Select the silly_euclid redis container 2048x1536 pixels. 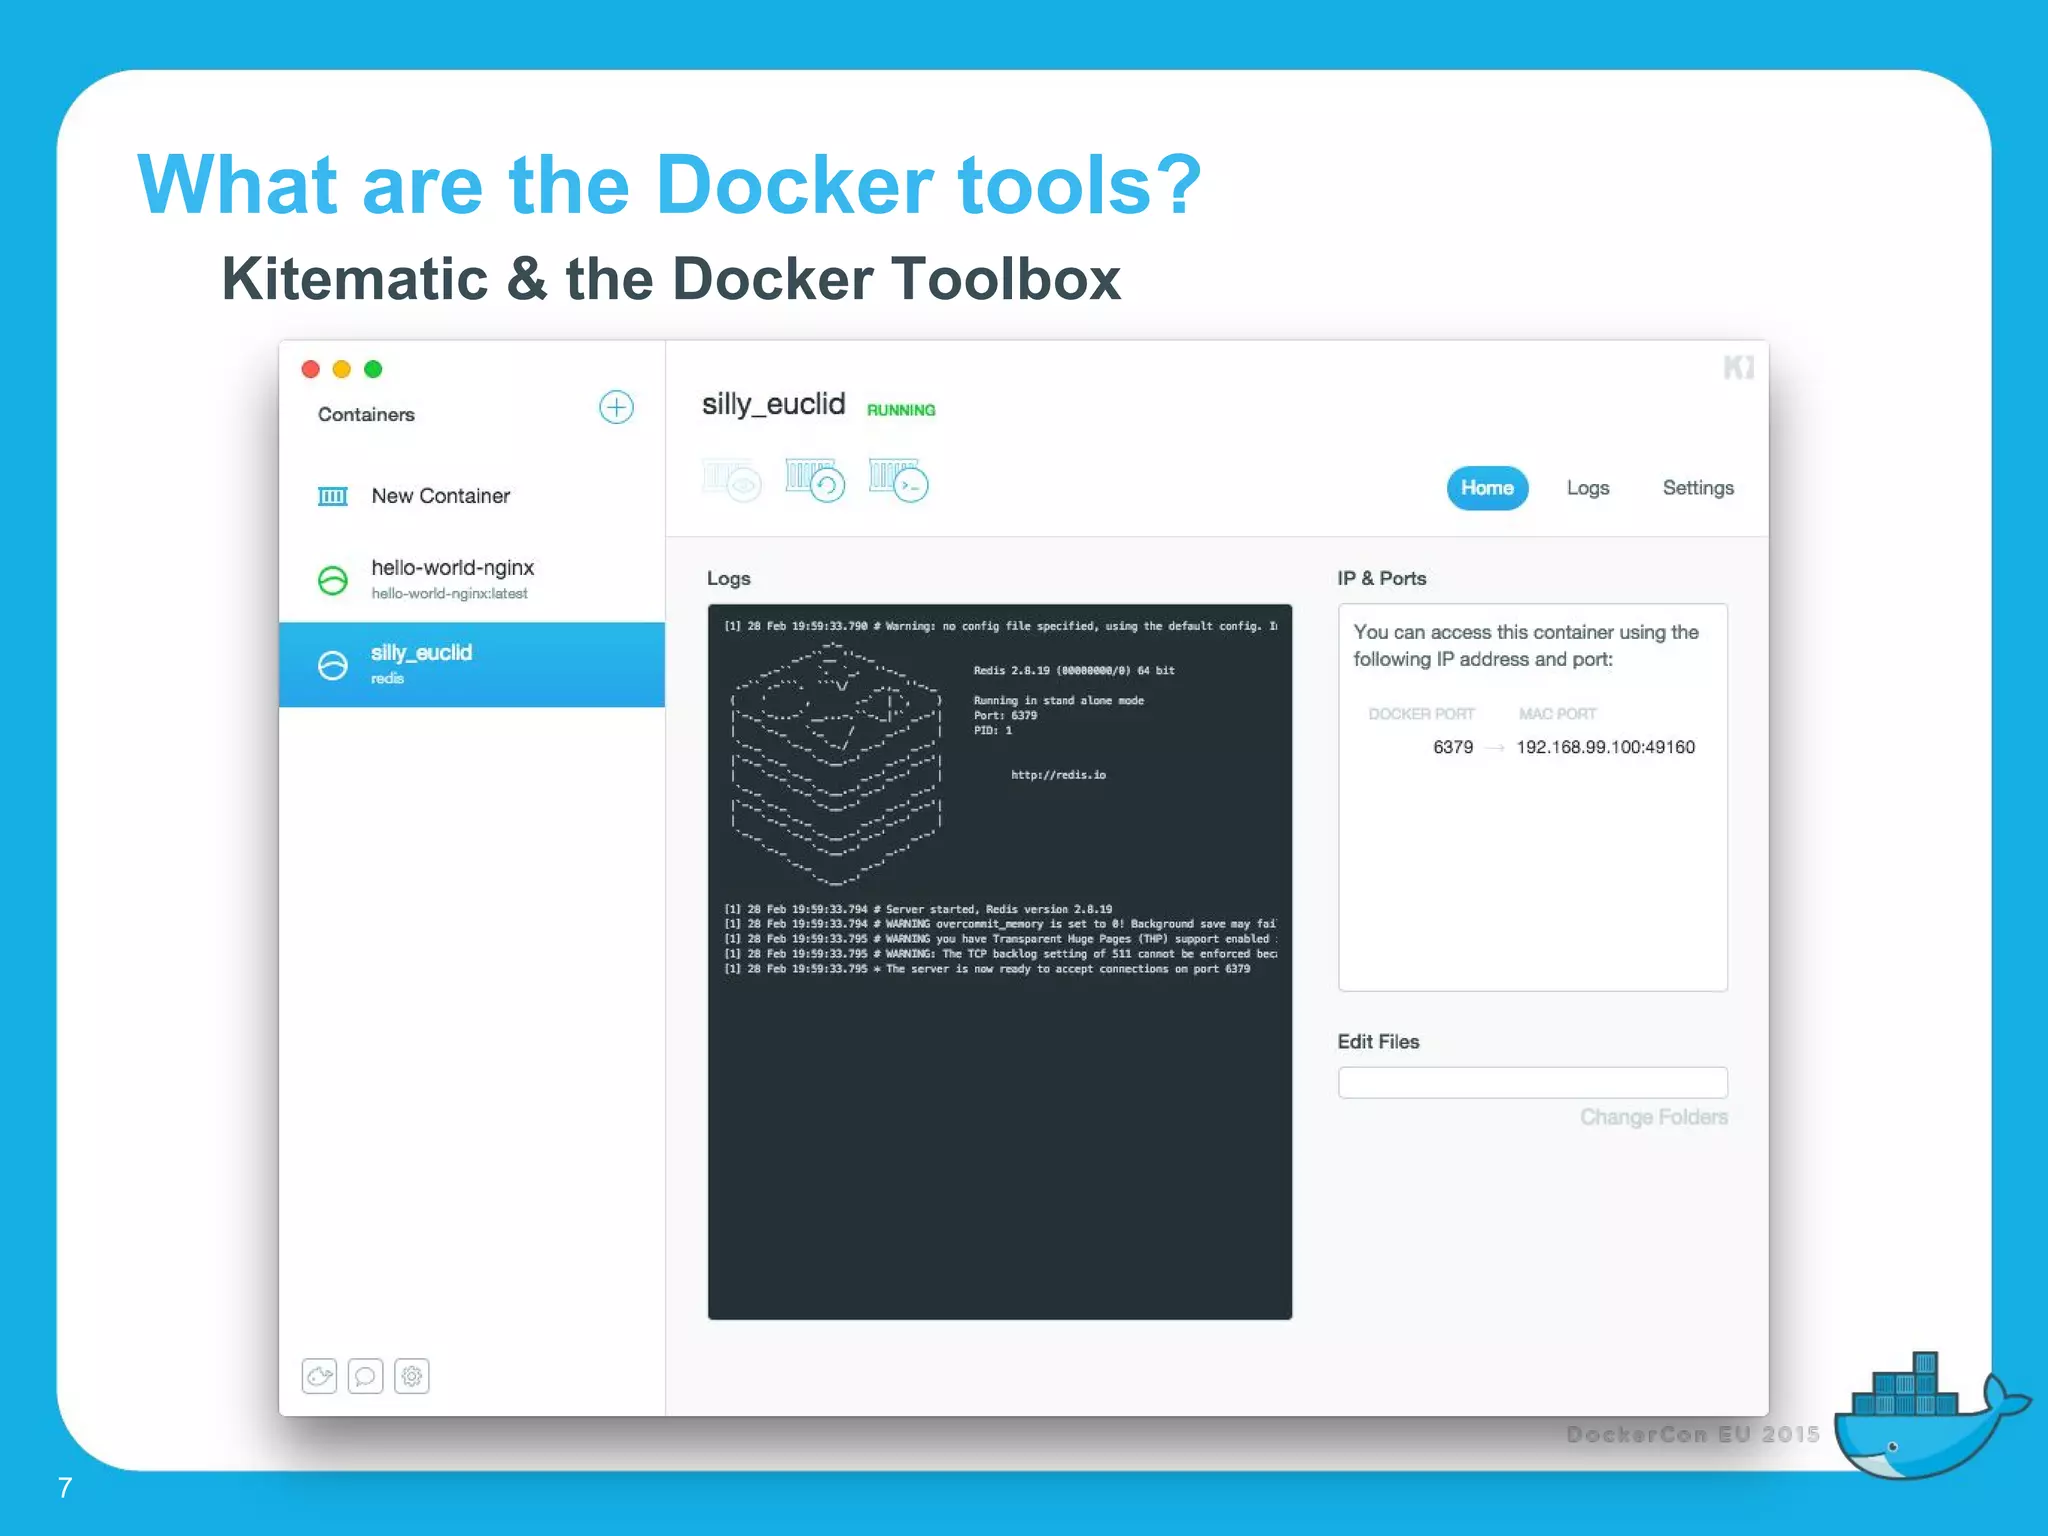coord(471,664)
